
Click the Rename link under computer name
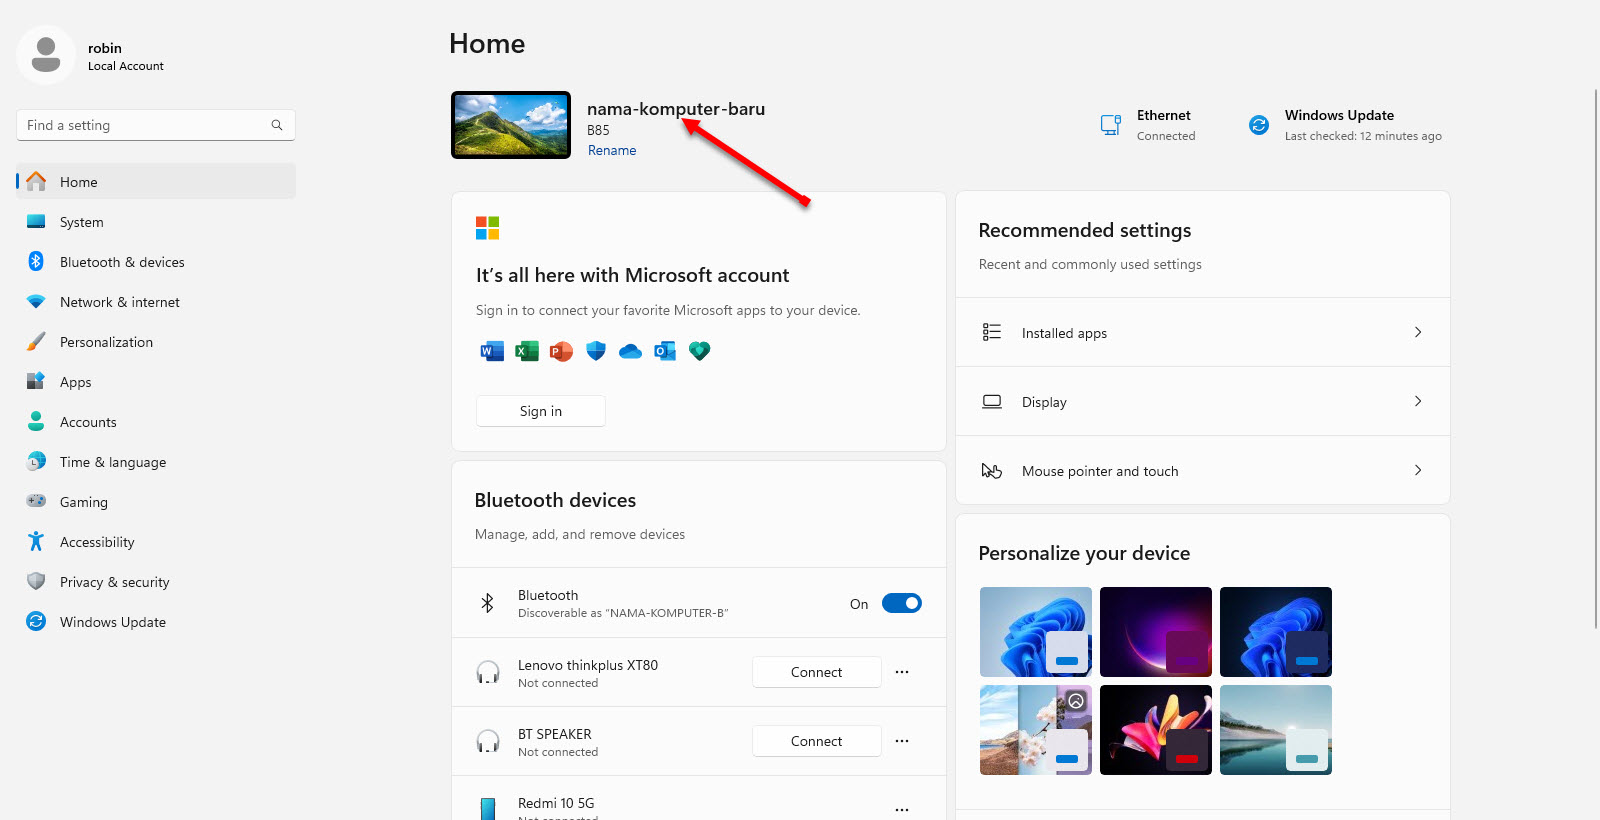[612, 151]
